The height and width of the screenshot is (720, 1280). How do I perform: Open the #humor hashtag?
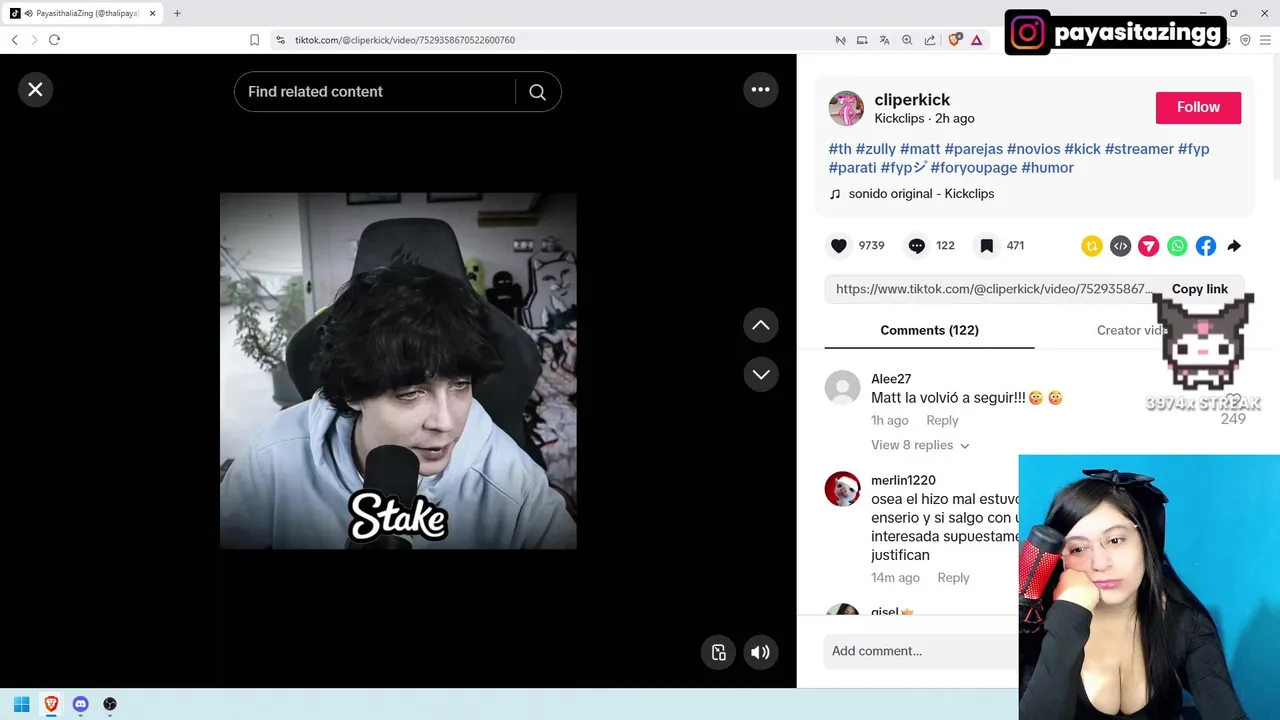[x=1047, y=168]
